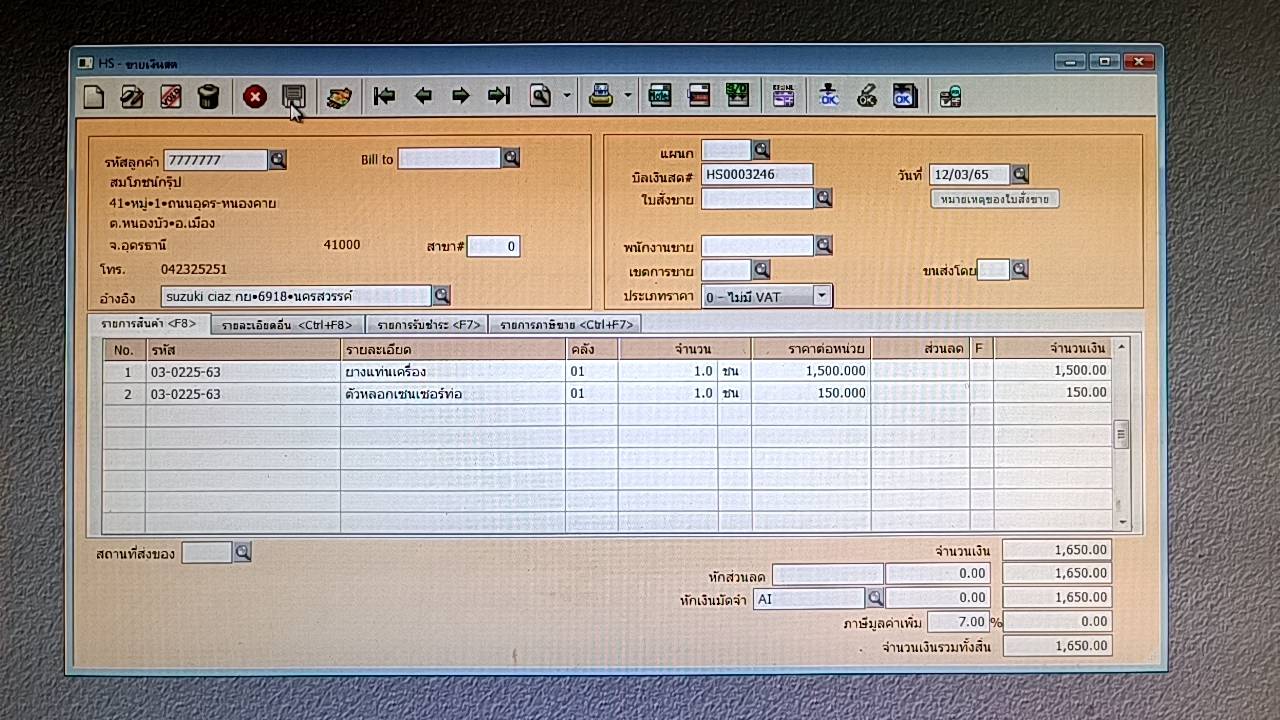Viewport: 1280px width, 720px height.
Task: Click the ราคาต่อหน่วย column header
Action: (x=811, y=349)
